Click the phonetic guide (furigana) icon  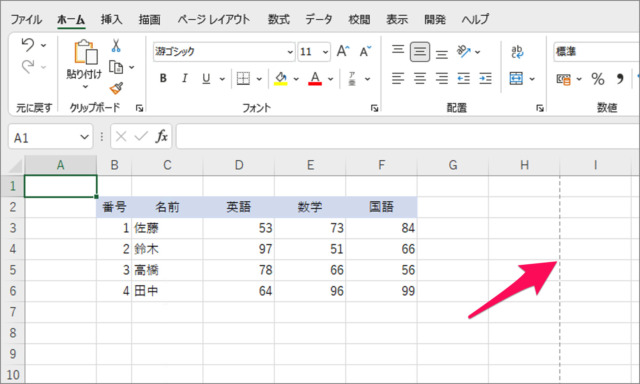[352, 78]
